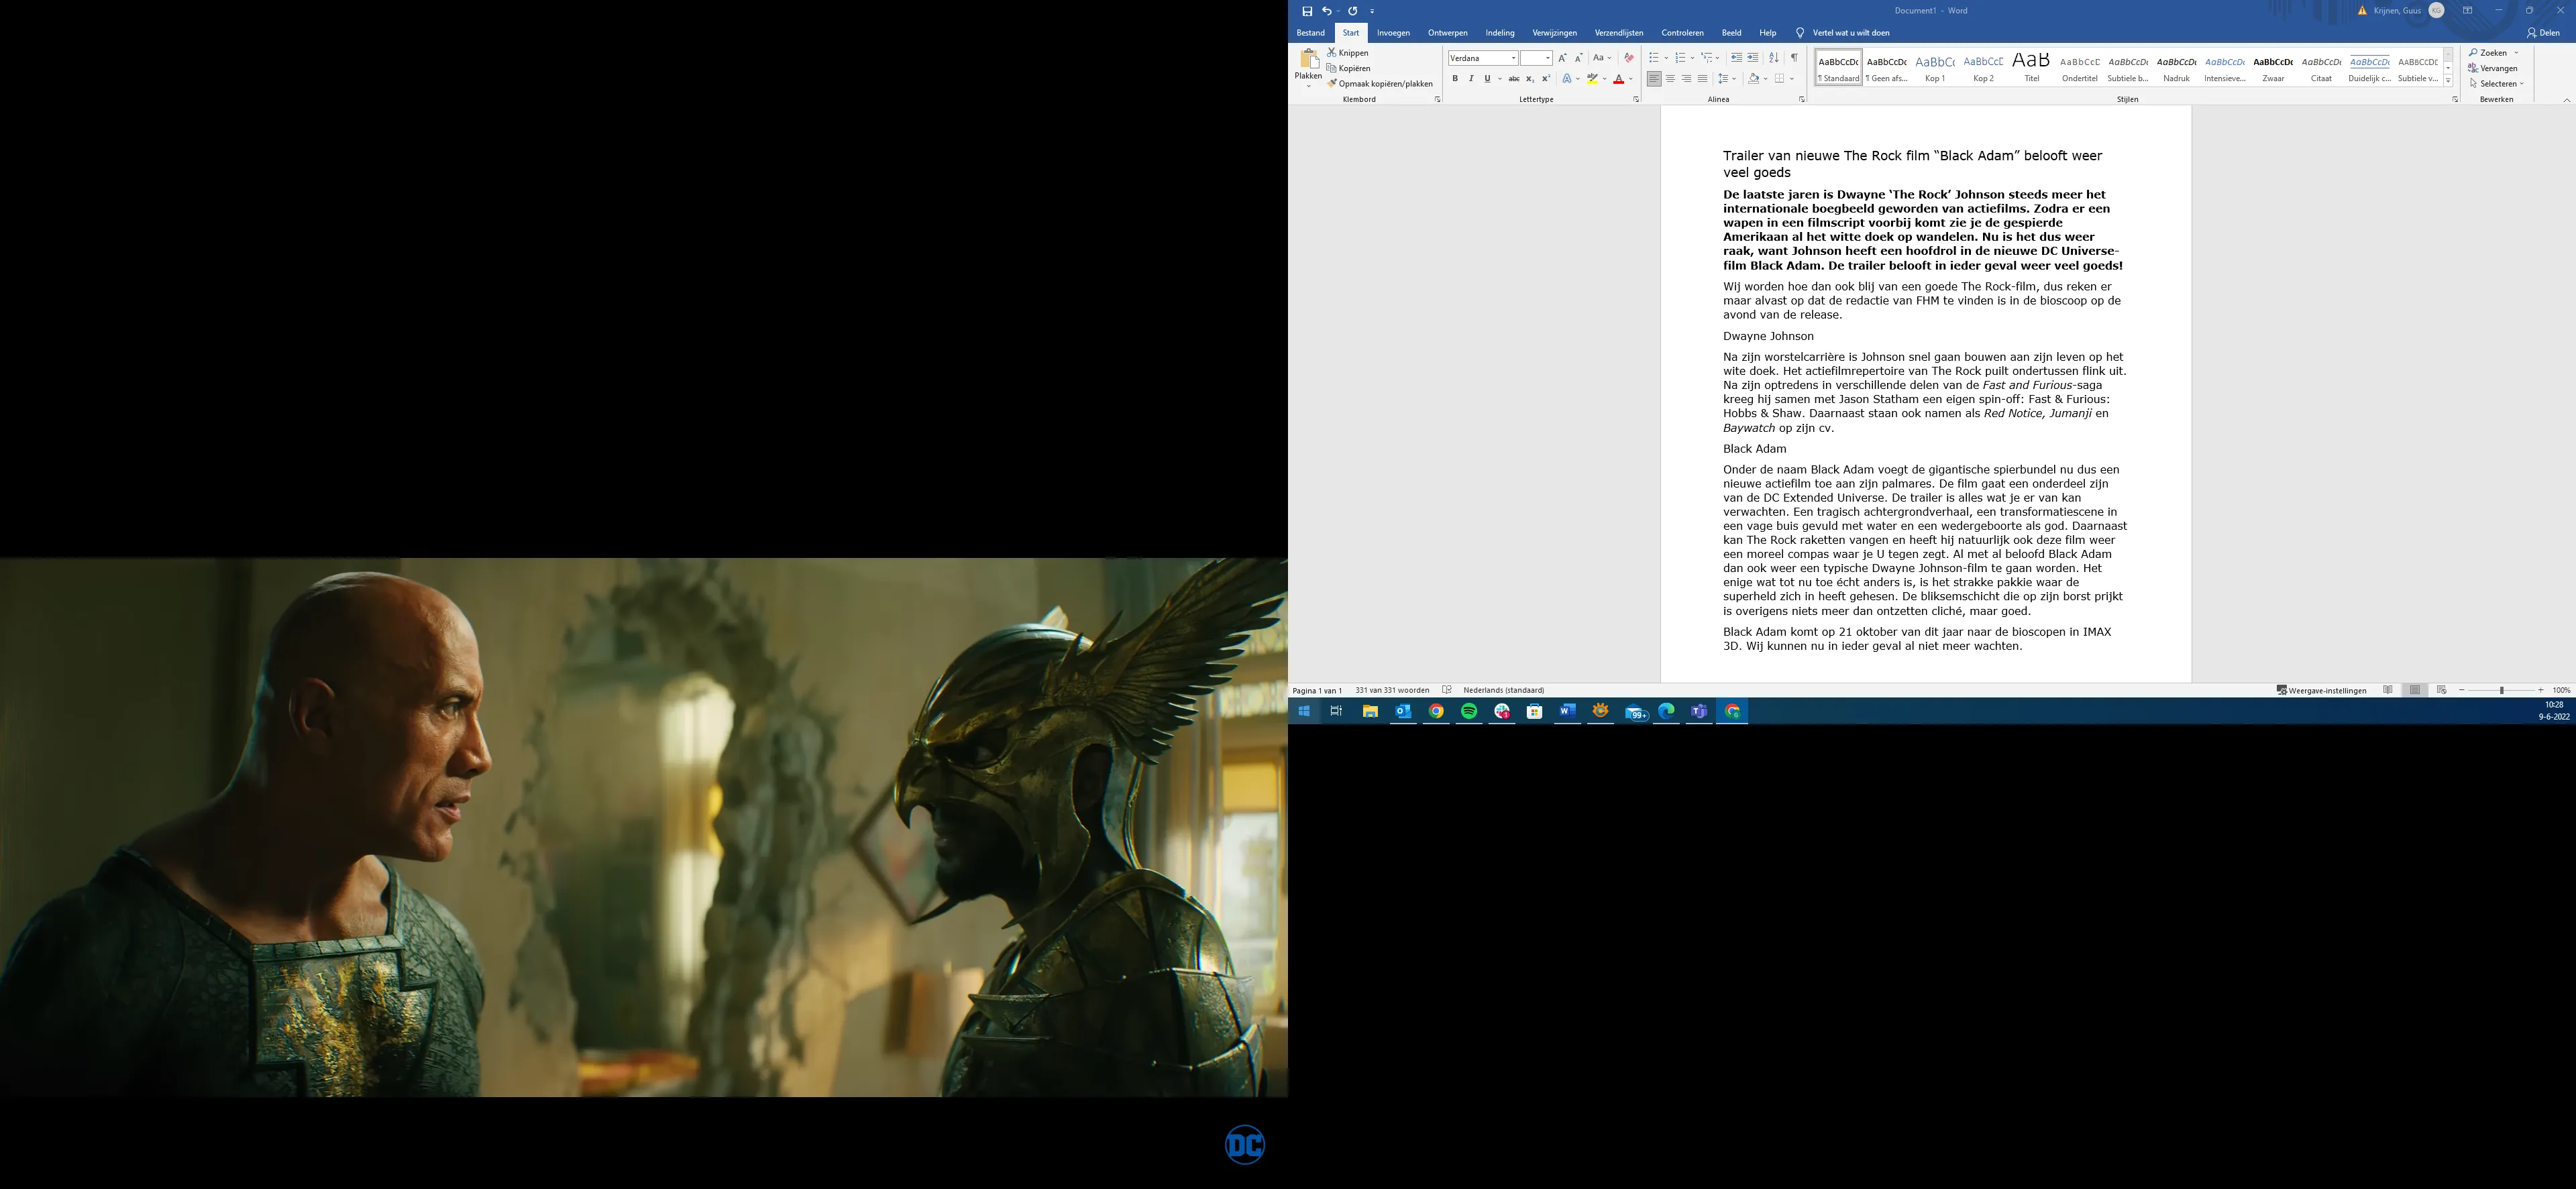Switch to the Controleren tab

click(x=1682, y=33)
